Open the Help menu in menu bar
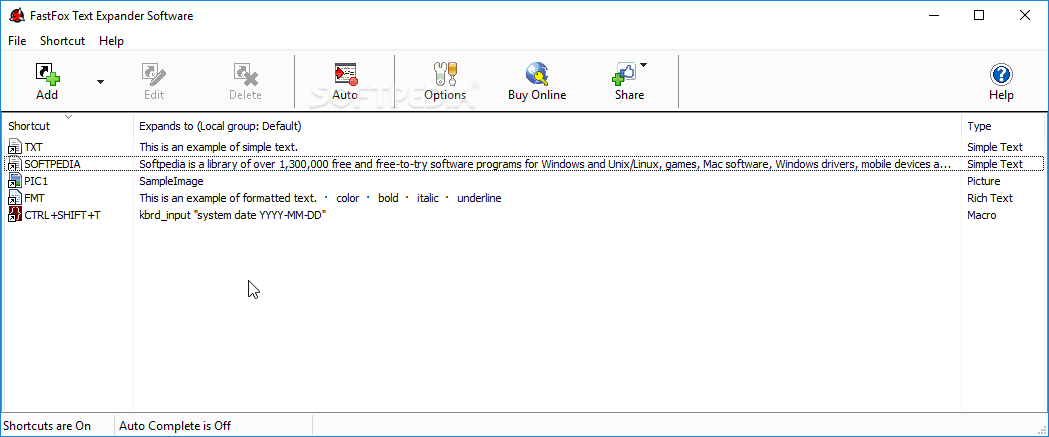The image size is (1049, 437). tap(111, 41)
